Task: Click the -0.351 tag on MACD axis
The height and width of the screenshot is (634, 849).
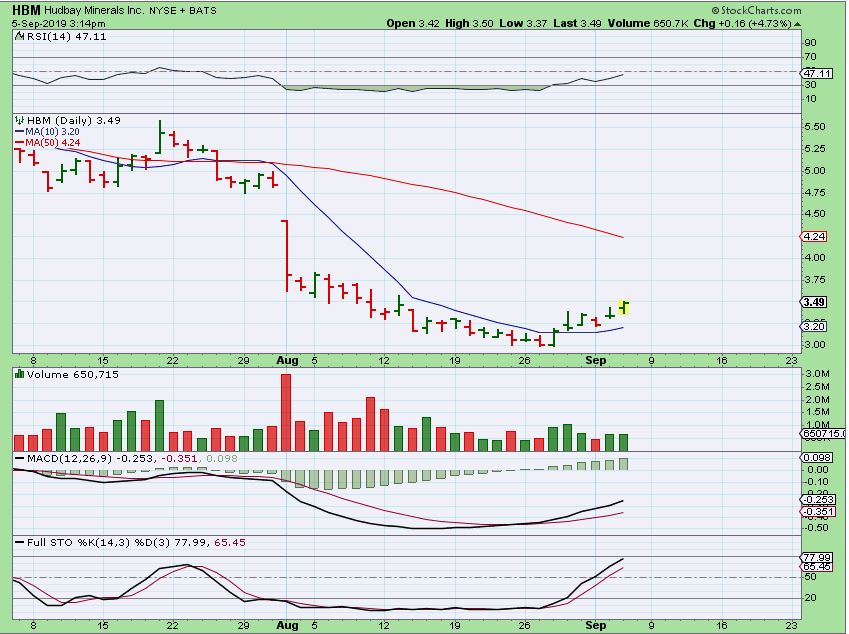Action: (816, 512)
